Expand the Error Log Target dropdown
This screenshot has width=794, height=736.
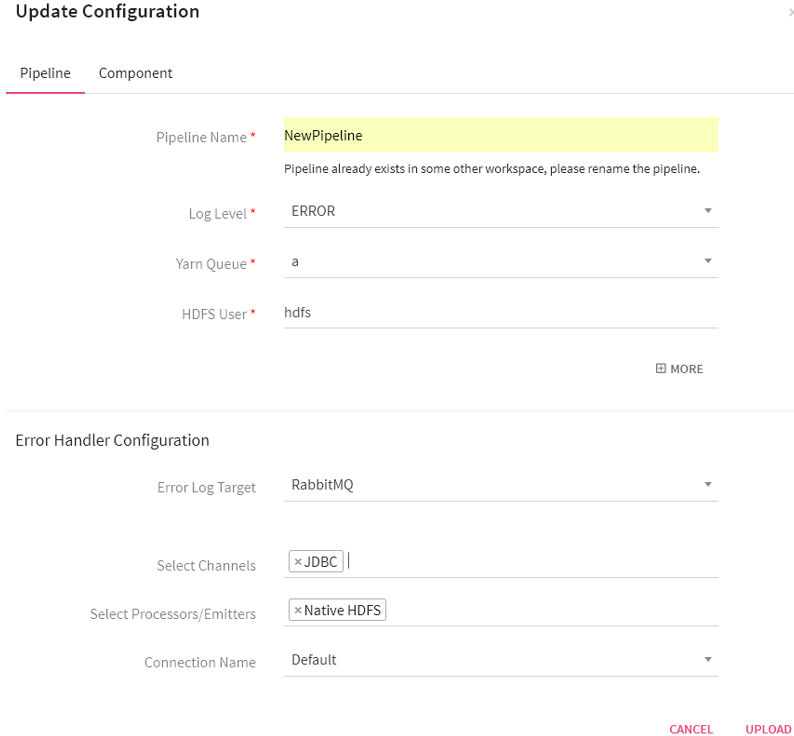coord(500,485)
